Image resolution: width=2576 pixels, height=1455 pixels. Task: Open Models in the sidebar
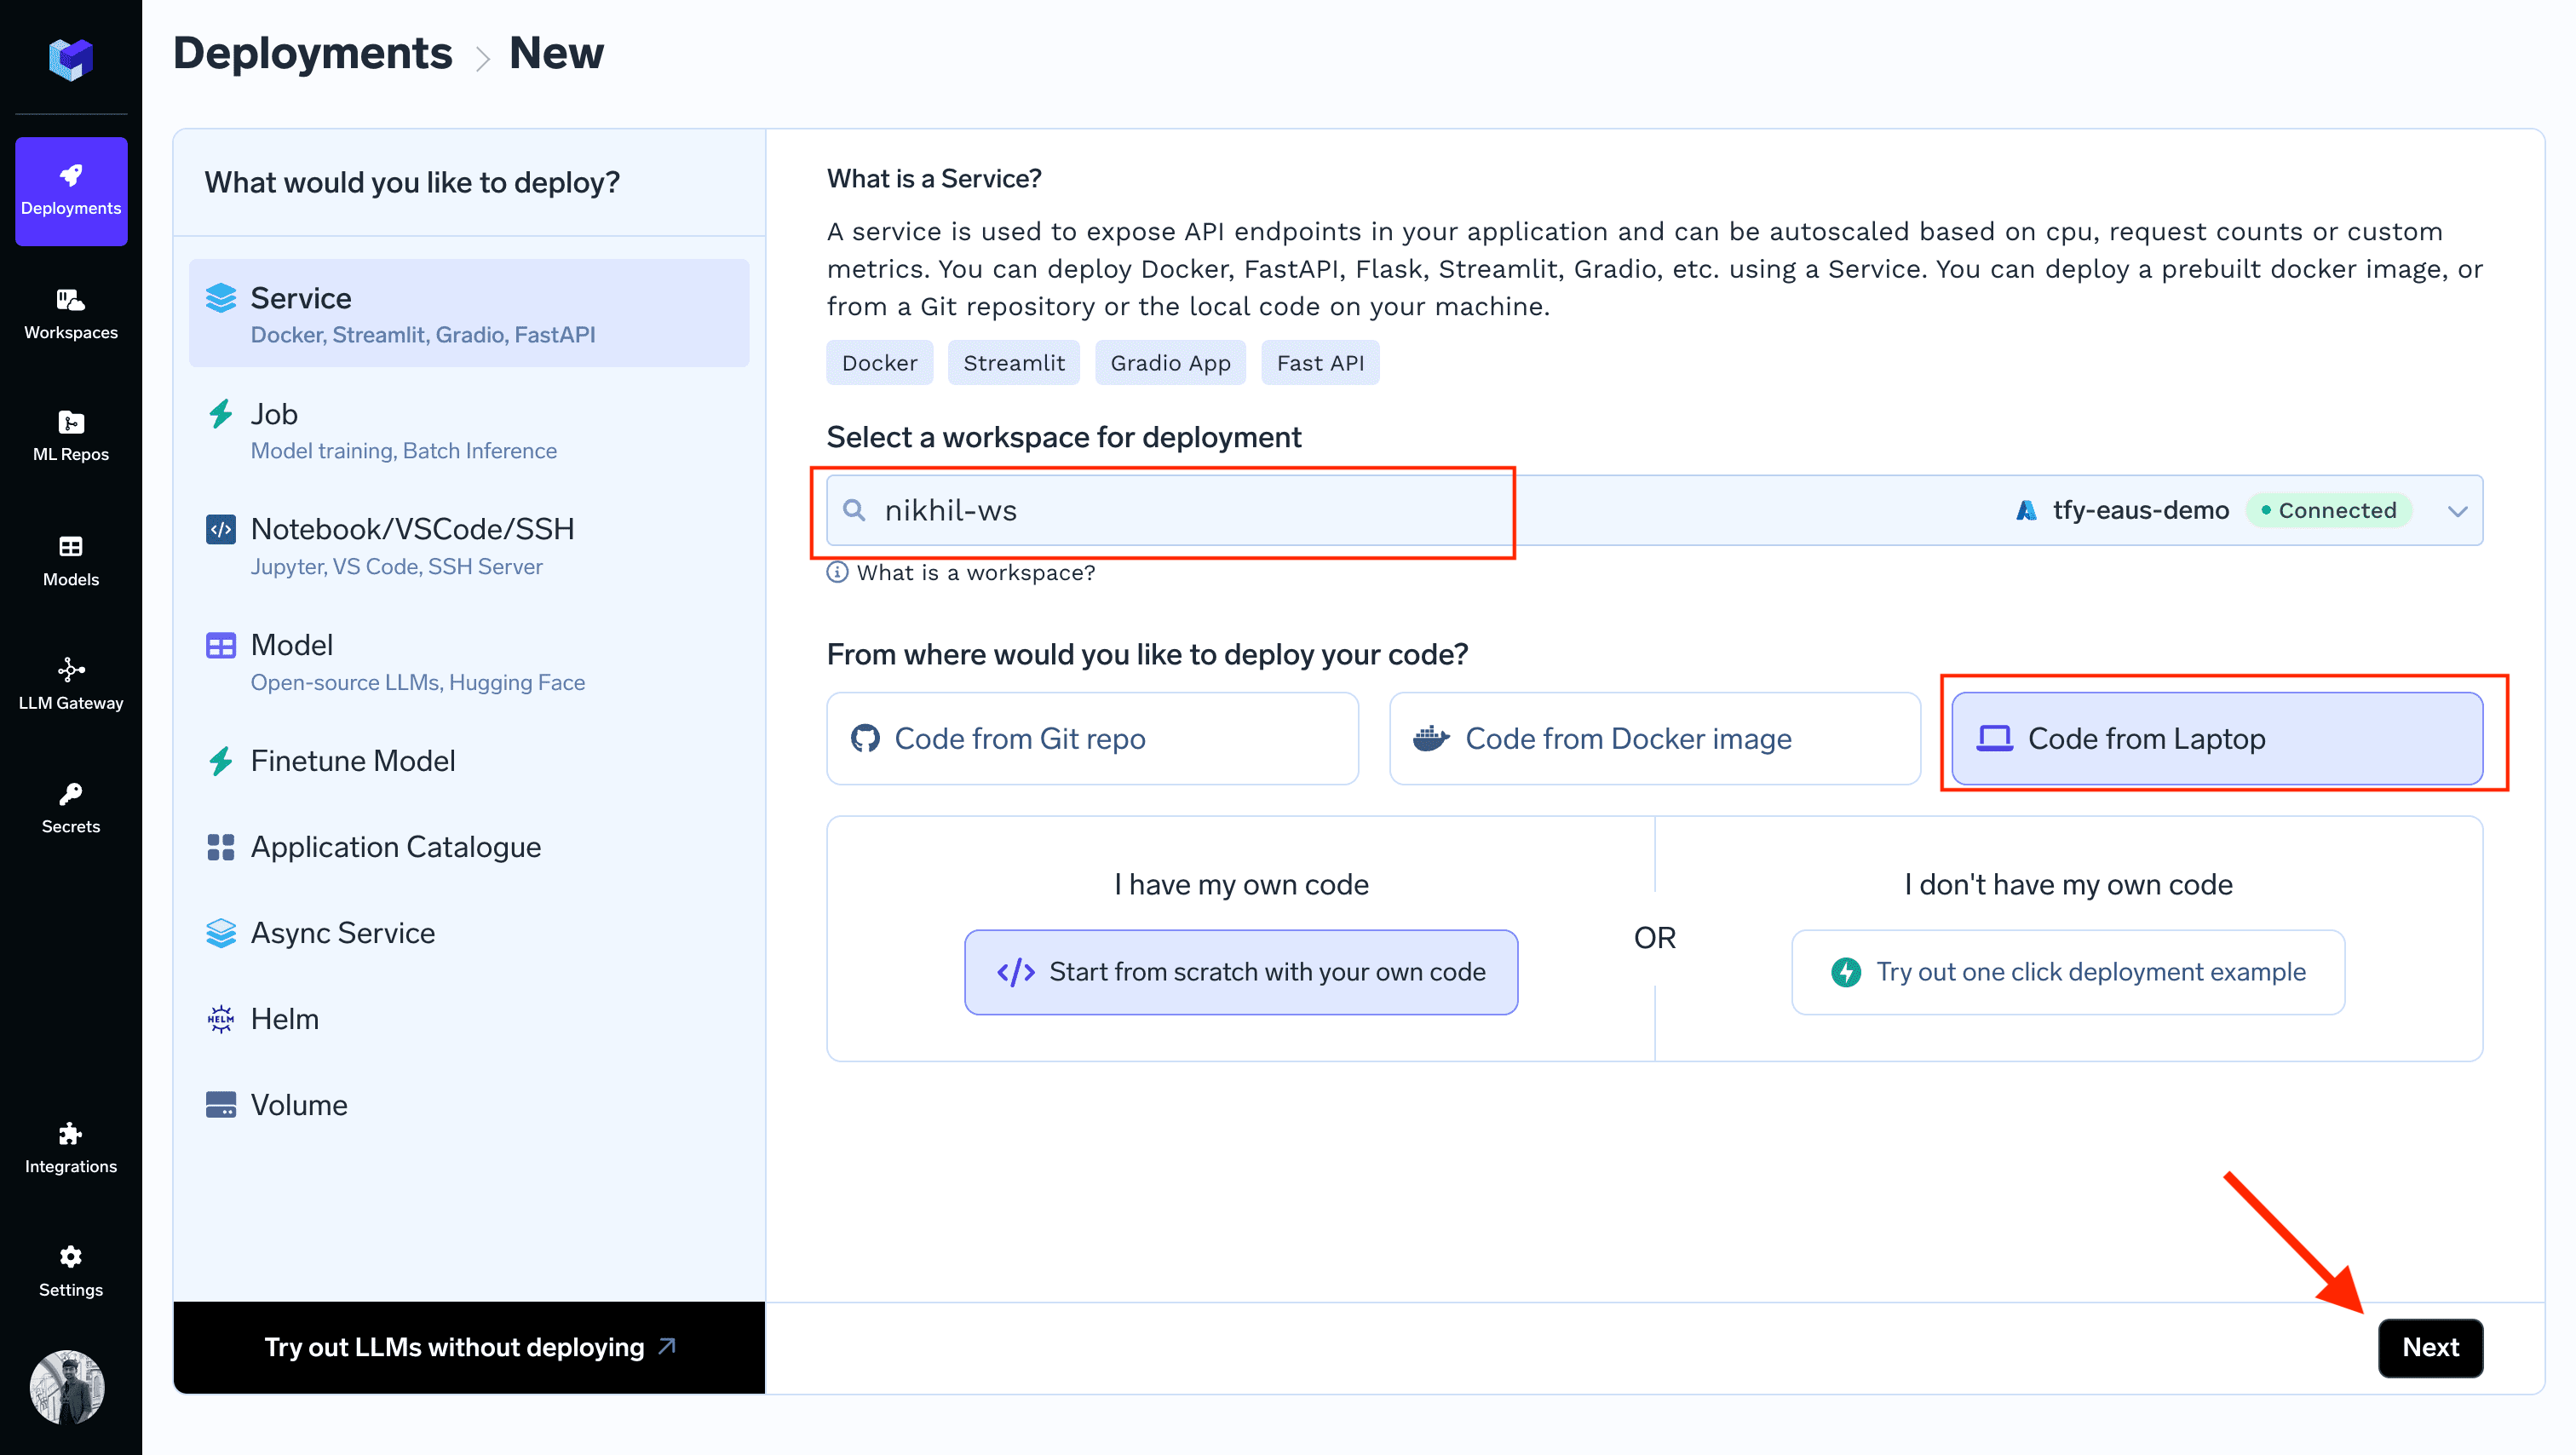71,561
